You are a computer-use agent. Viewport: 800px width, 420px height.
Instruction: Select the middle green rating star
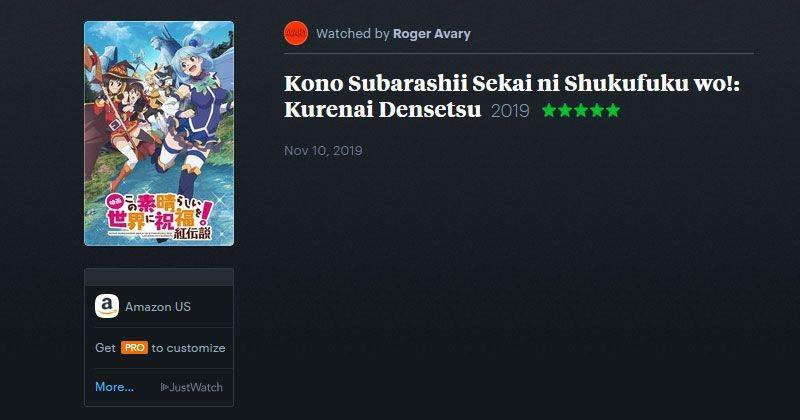(581, 110)
